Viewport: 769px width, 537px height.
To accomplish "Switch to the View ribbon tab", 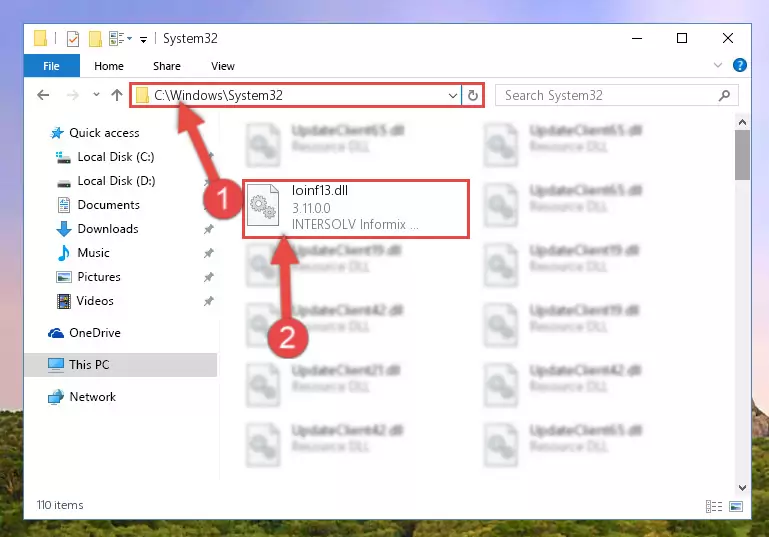I will pyautogui.click(x=223, y=66).
